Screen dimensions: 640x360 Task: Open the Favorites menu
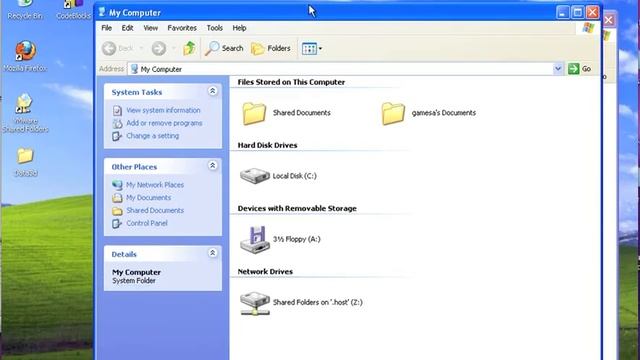pyautogui.click(x=182, y=28)
